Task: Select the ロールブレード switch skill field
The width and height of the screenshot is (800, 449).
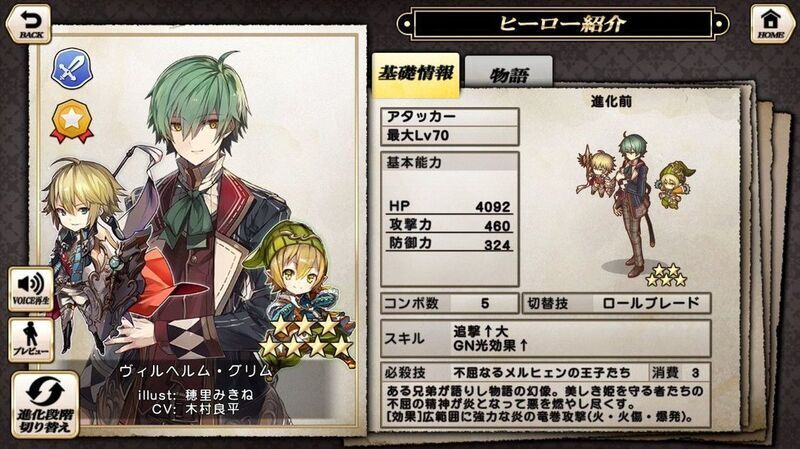Action: pyautogui.click(x=616, y=303)
